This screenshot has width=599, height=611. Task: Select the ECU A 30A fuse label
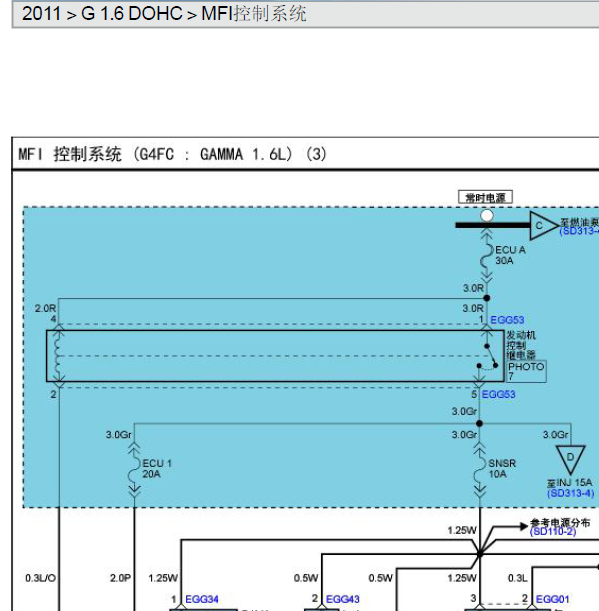[510, 255]
